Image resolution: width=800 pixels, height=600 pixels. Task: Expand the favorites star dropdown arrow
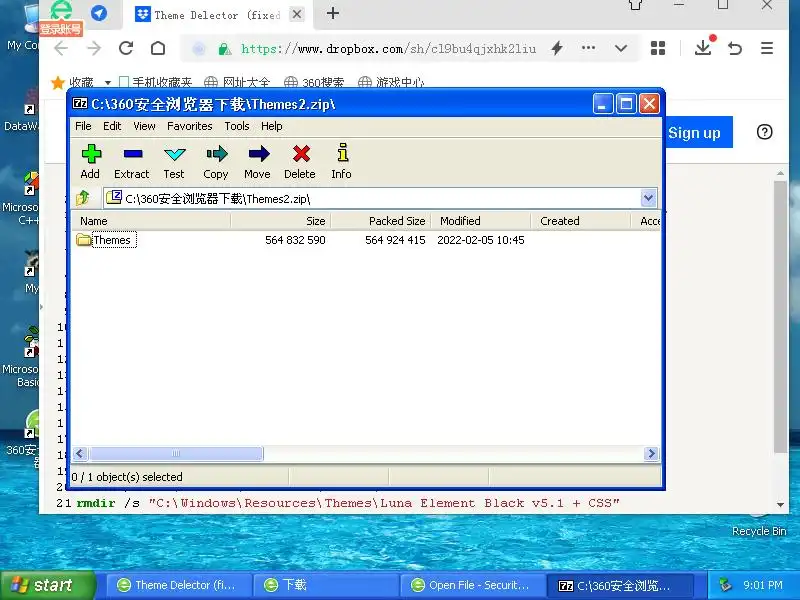(x=108, y=83)
